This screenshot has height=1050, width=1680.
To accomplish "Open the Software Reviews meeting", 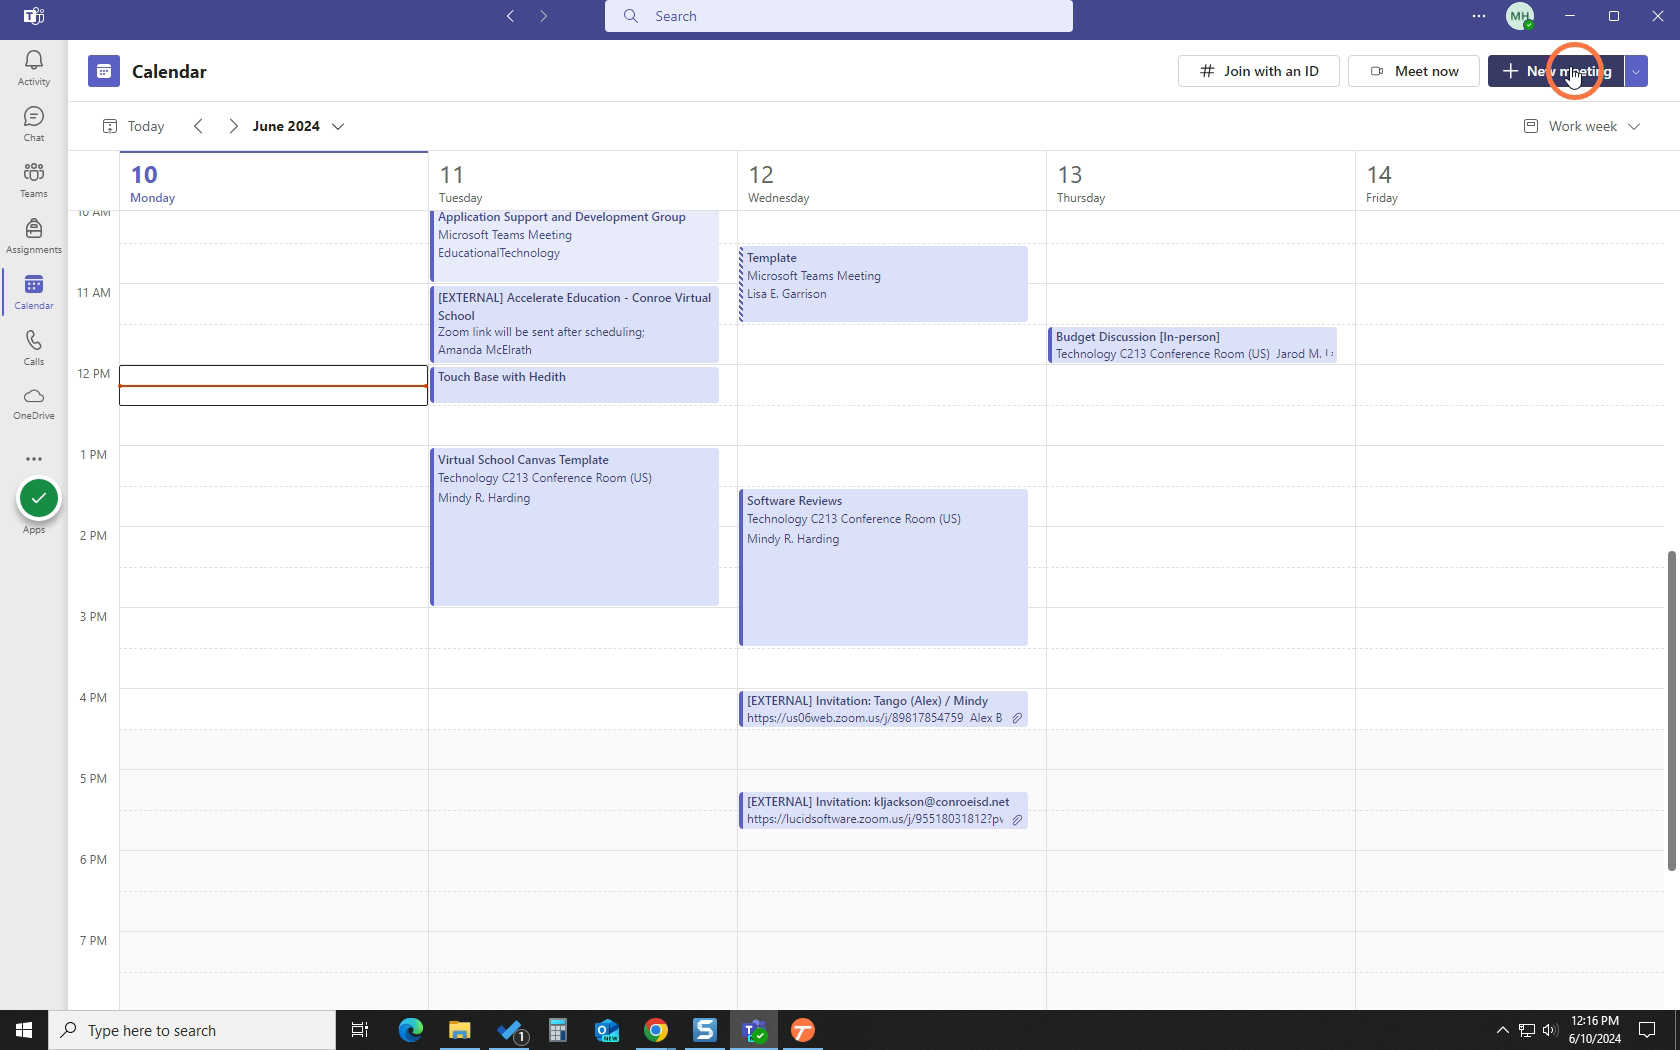I will [x=883, y=567].
